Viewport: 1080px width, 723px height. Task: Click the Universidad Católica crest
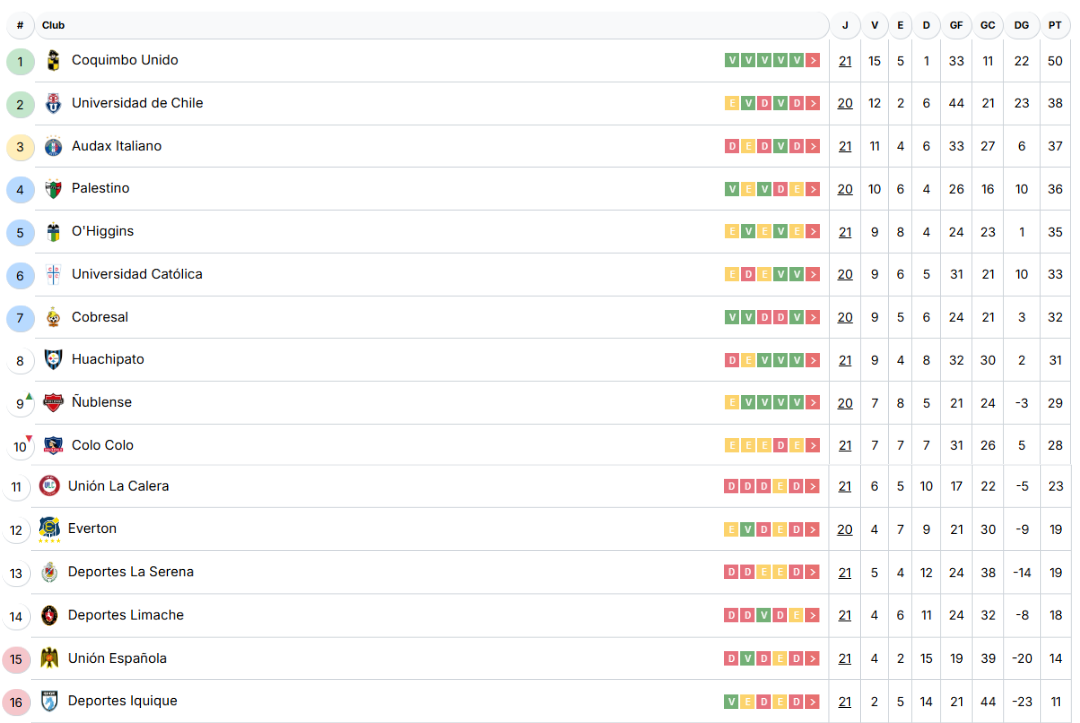click(53, 274)
